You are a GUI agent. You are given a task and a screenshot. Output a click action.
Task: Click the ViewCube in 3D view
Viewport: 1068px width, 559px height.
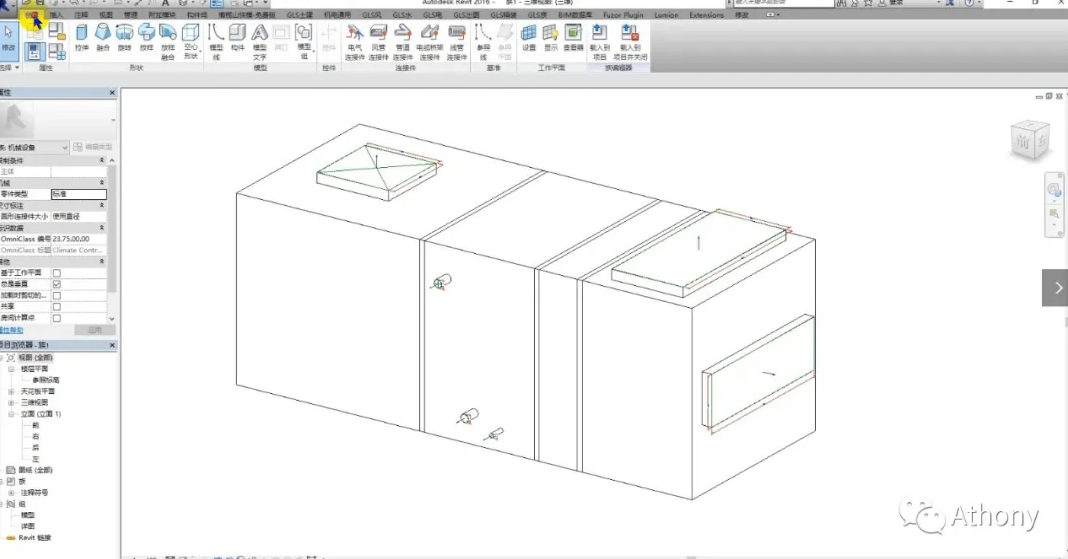coord(1030,141)
